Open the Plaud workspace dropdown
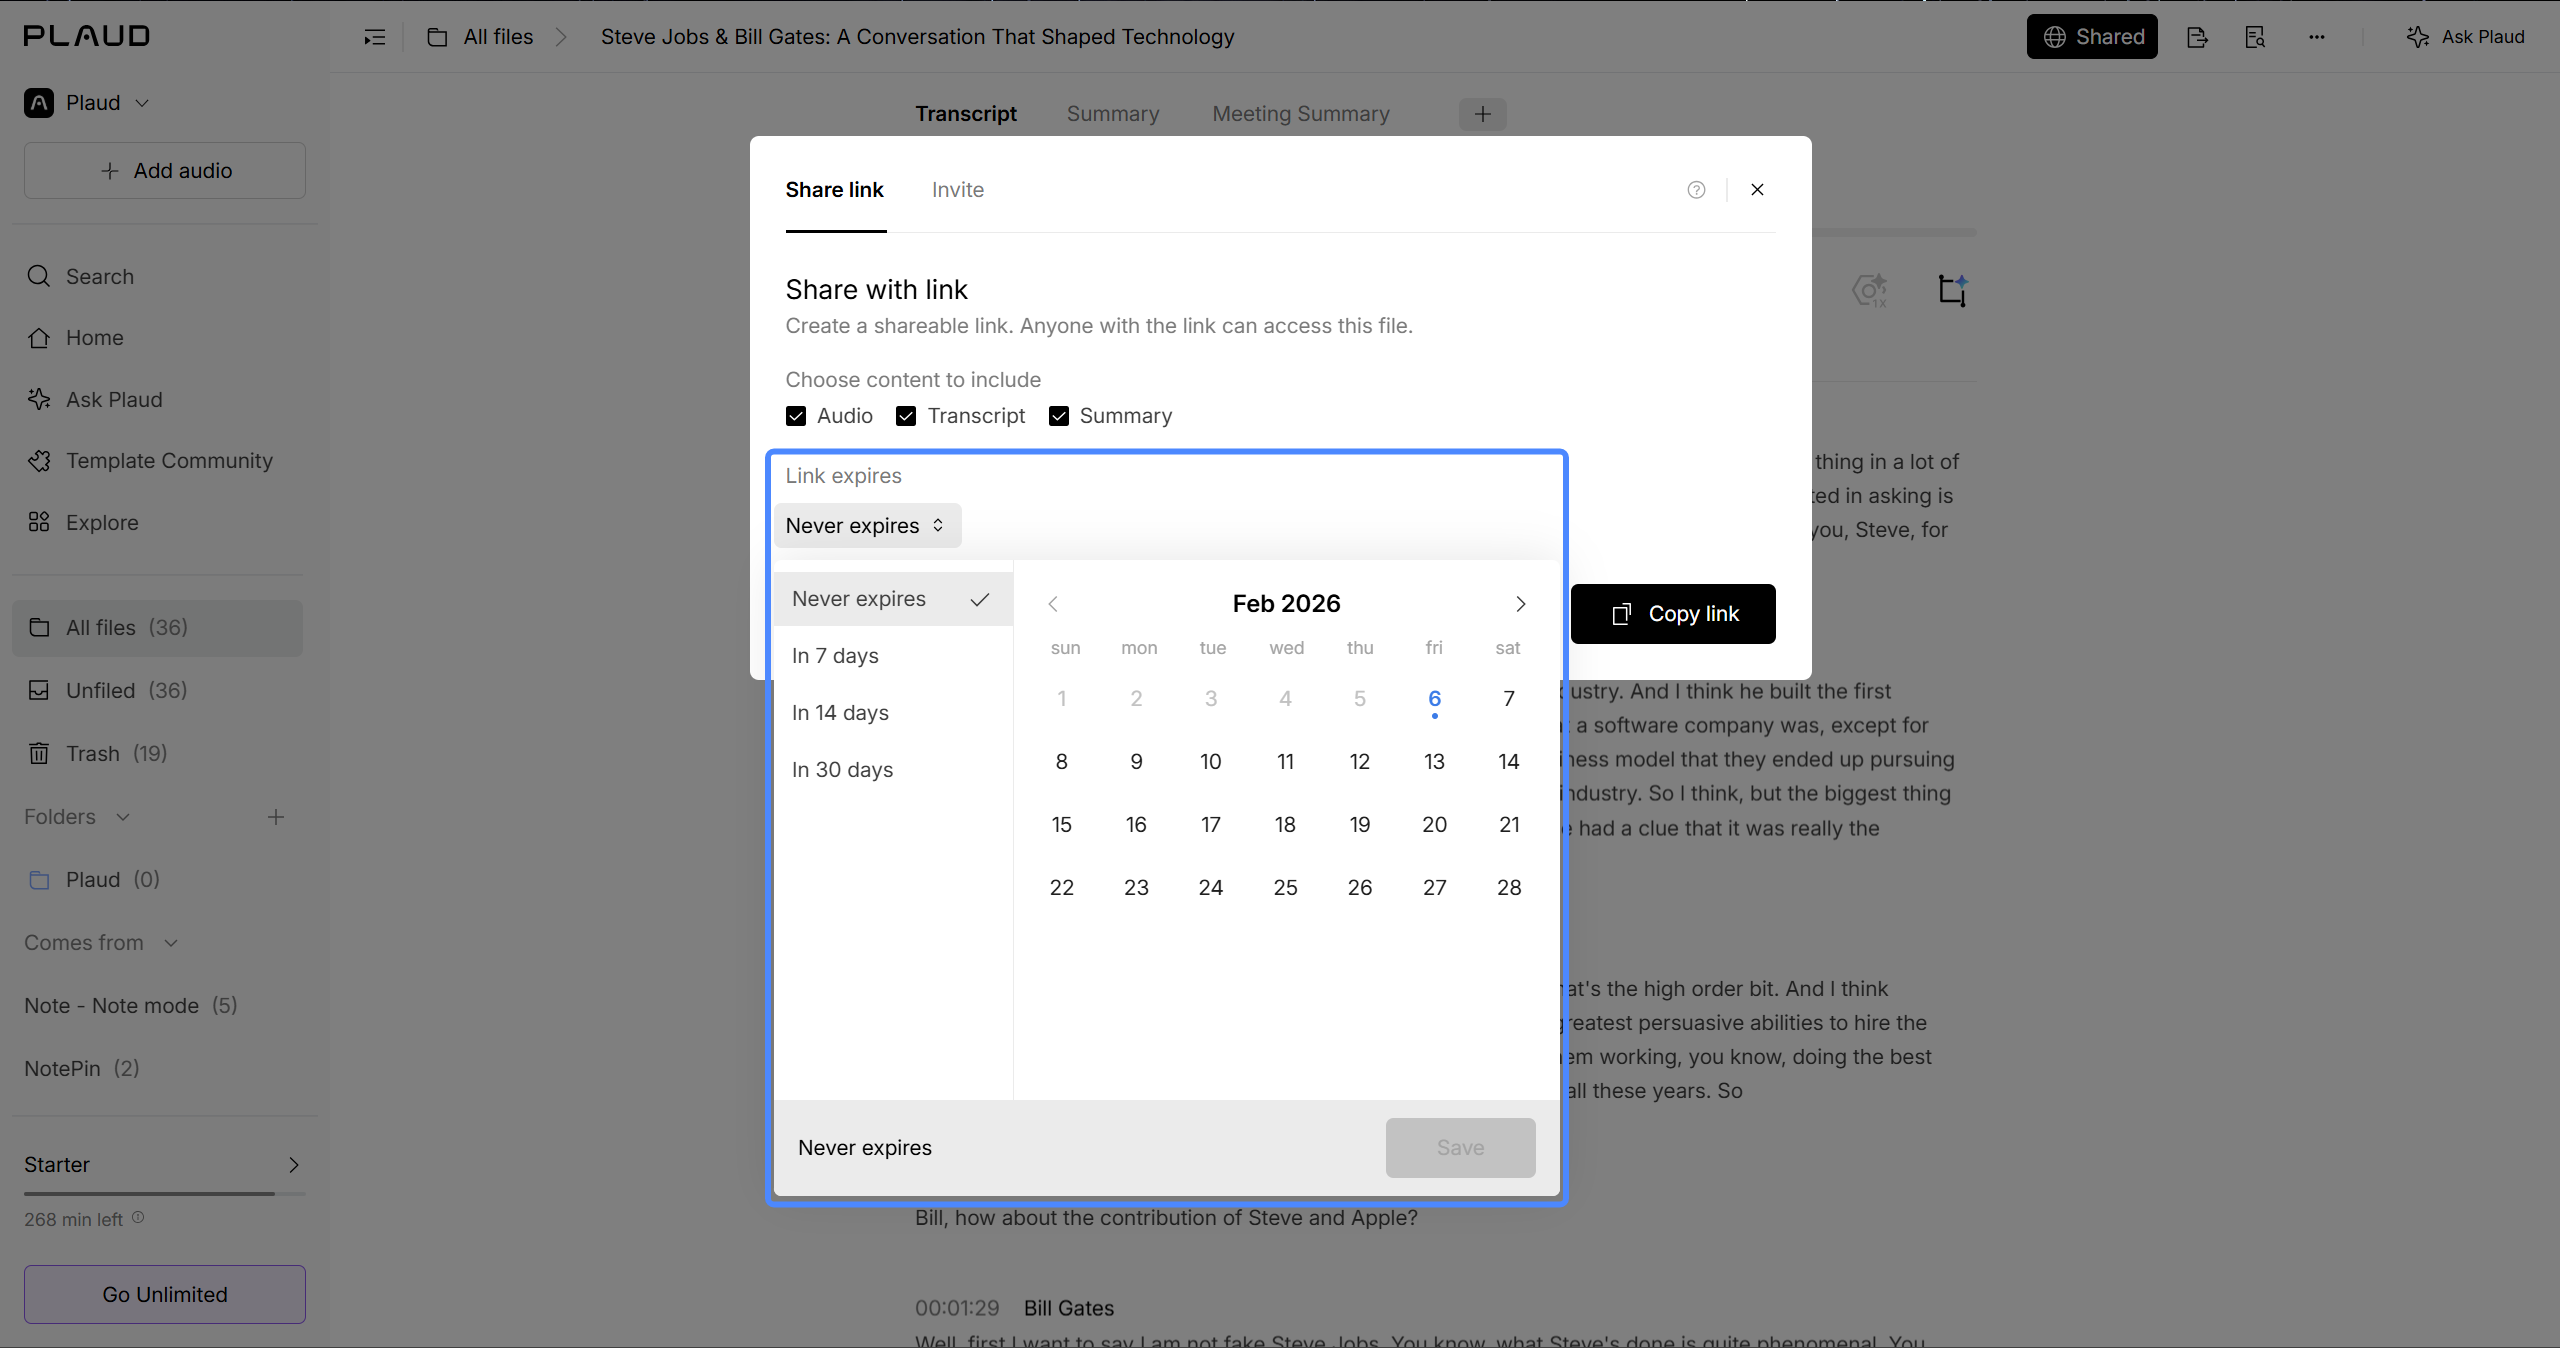Viewport: 2560px width, 1348px height. 87,103
